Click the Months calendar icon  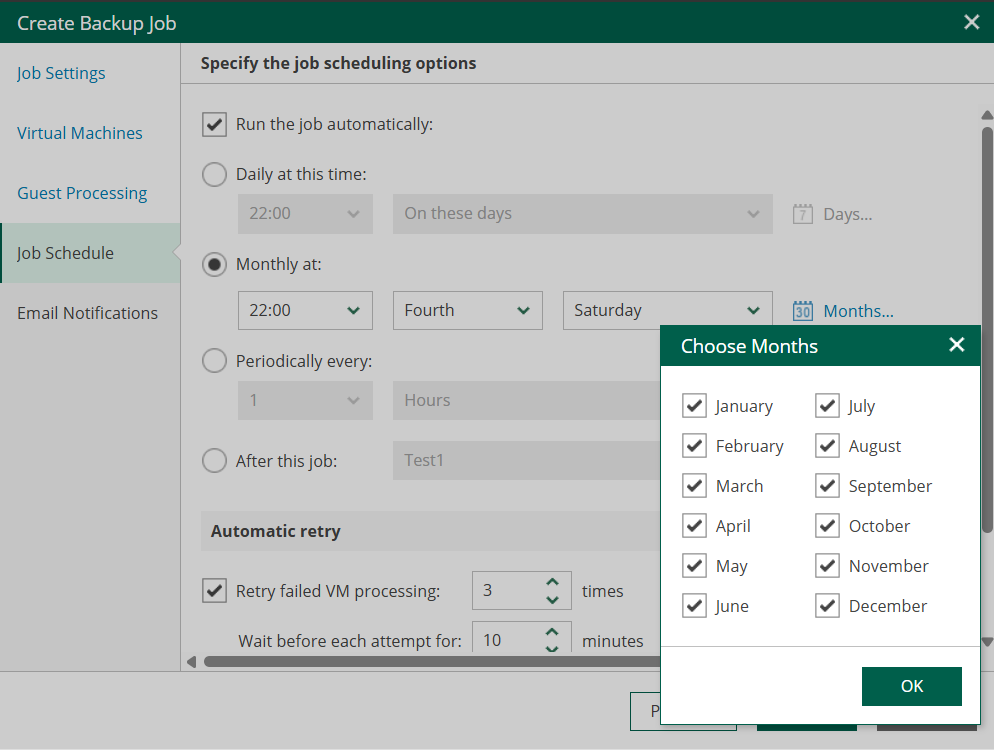pos(803,311)
